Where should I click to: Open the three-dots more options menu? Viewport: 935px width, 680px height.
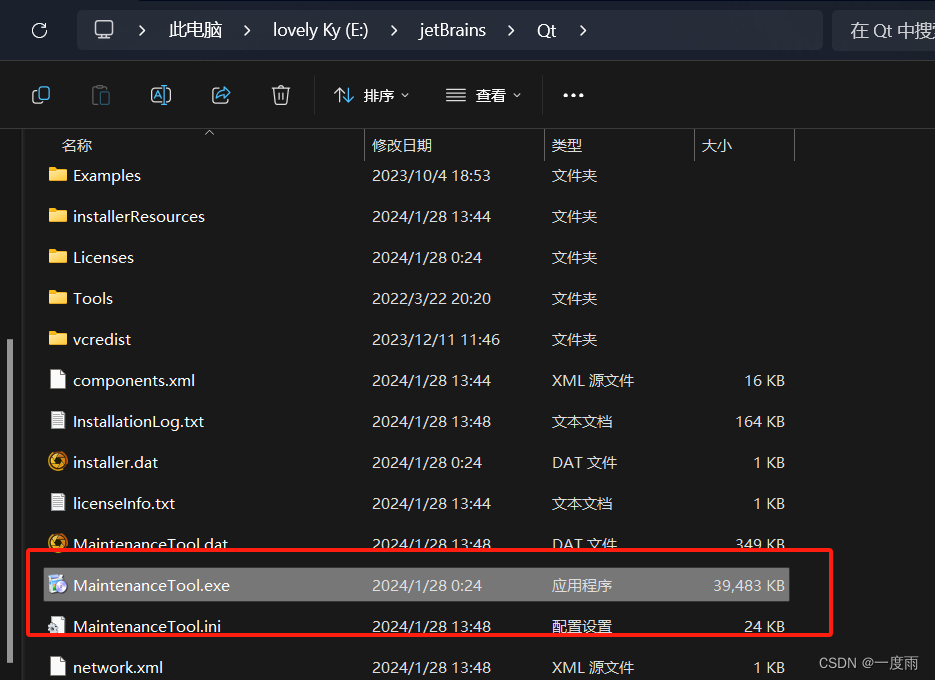point(574,95)
